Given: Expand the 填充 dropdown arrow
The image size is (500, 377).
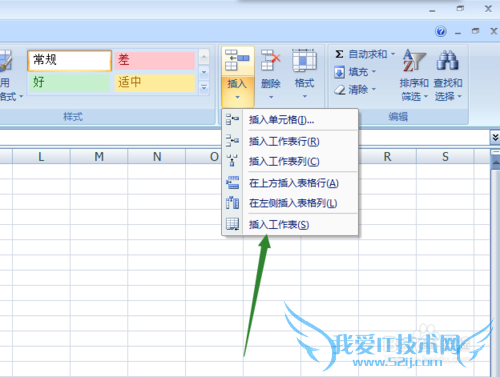Looking at the screenshot, I should tap(374, 71).
